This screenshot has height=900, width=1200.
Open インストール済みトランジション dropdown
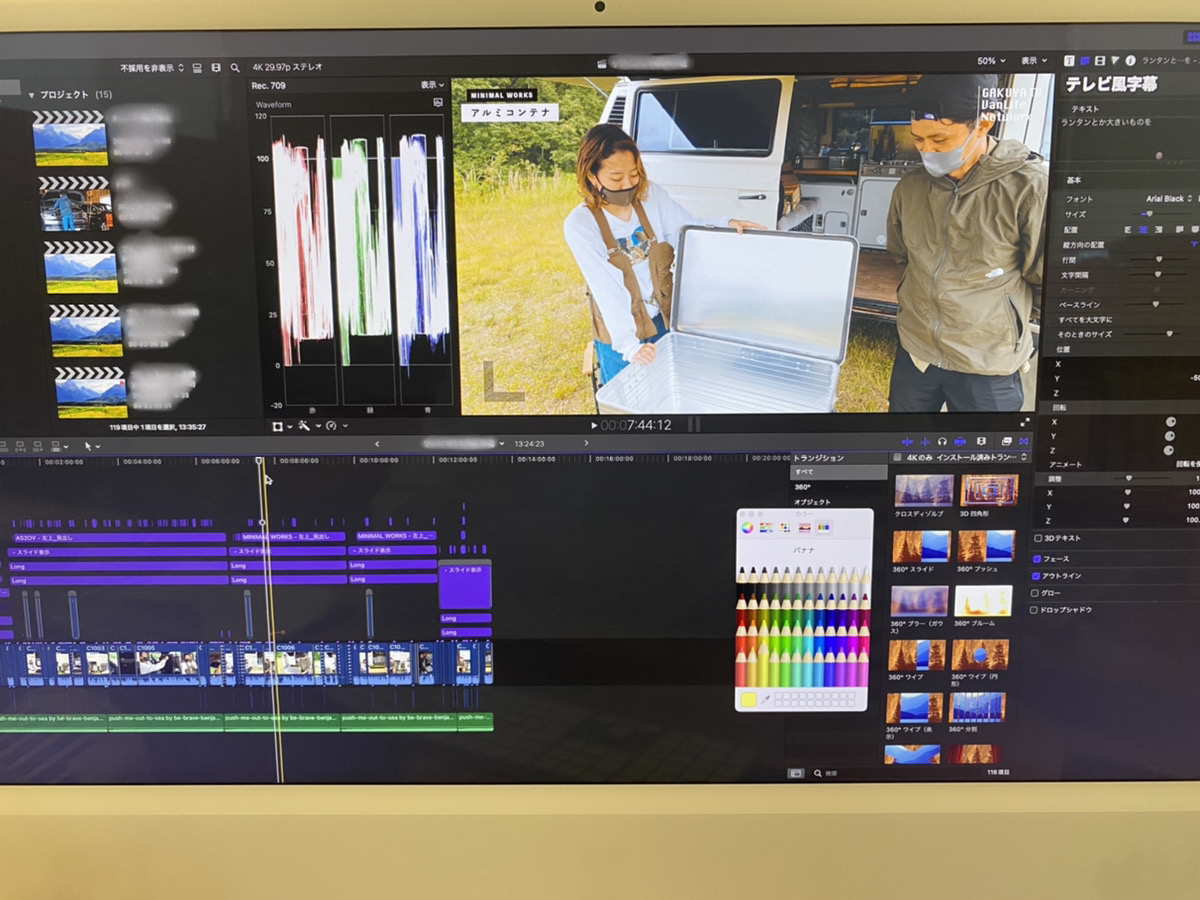983,457
